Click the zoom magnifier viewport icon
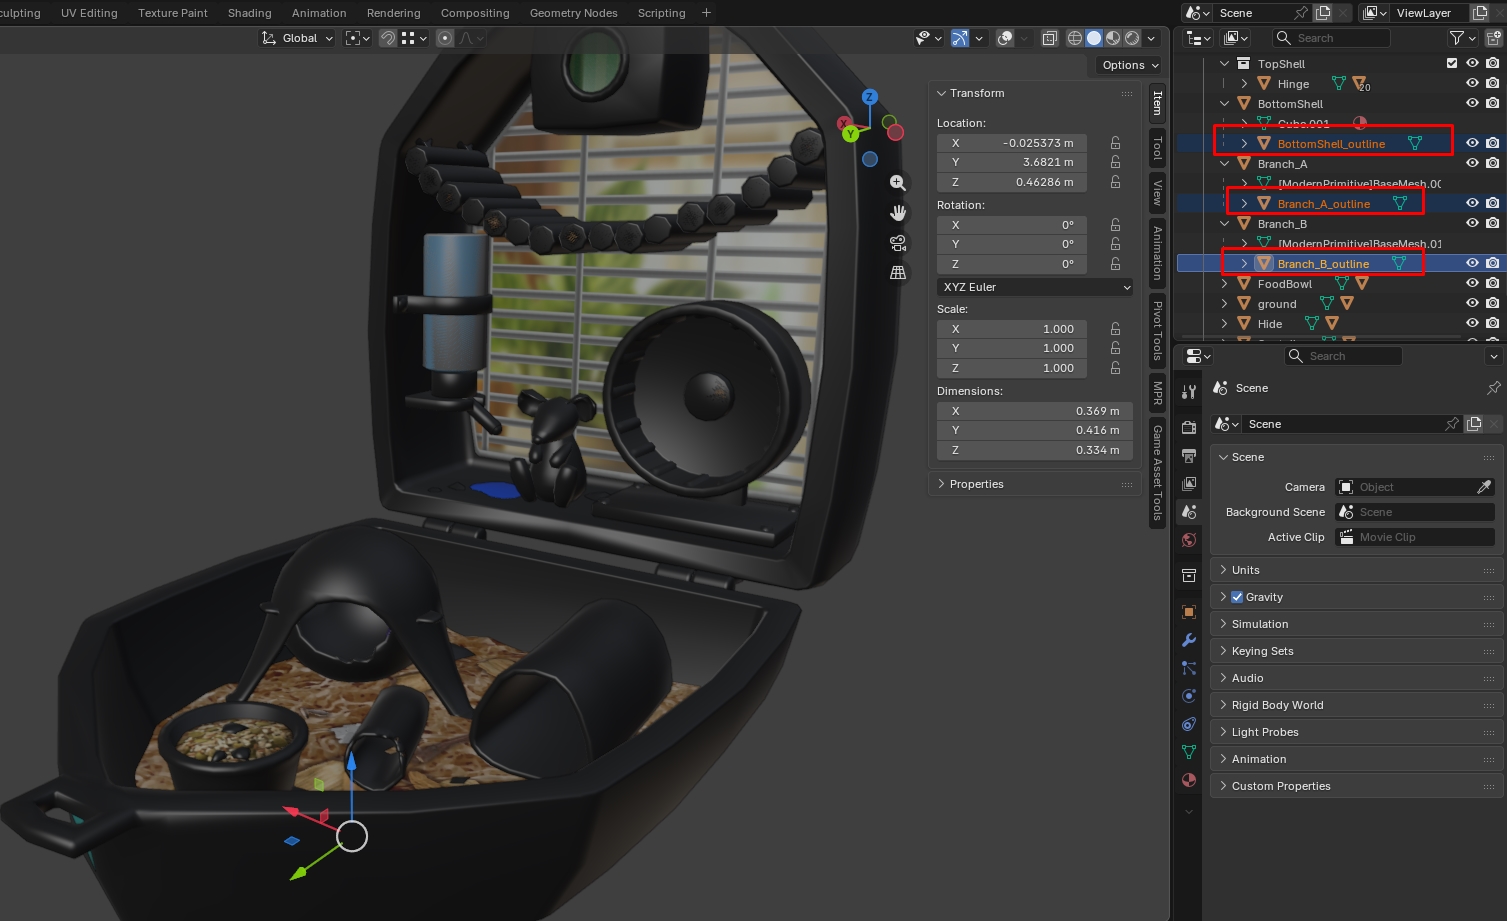 pyautogui.click(x=898, y=183)
